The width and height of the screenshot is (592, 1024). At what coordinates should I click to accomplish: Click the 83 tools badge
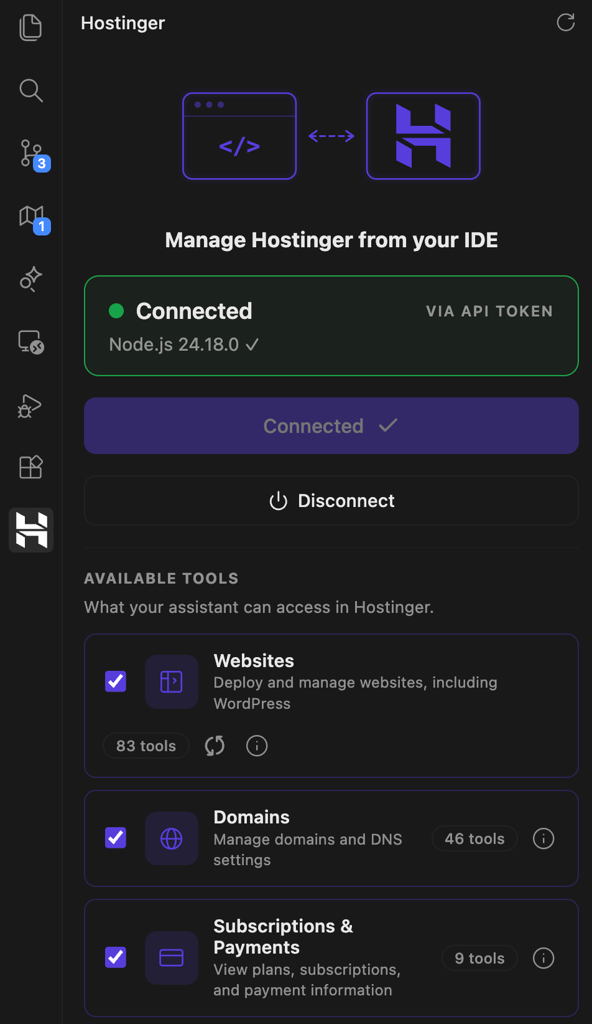pyautogui.click(x=146, y=746)
